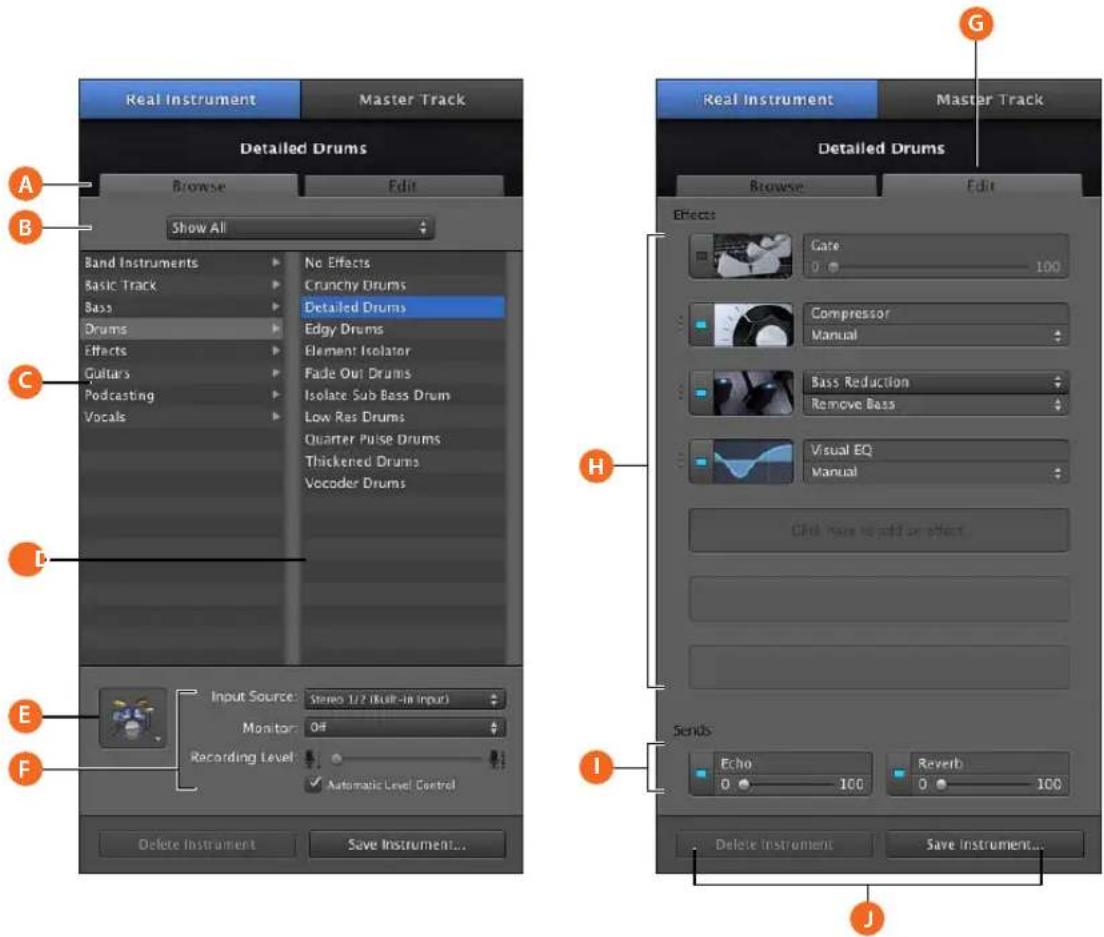
Task: Select the Bass category
Action: click(x=182, y=307)
